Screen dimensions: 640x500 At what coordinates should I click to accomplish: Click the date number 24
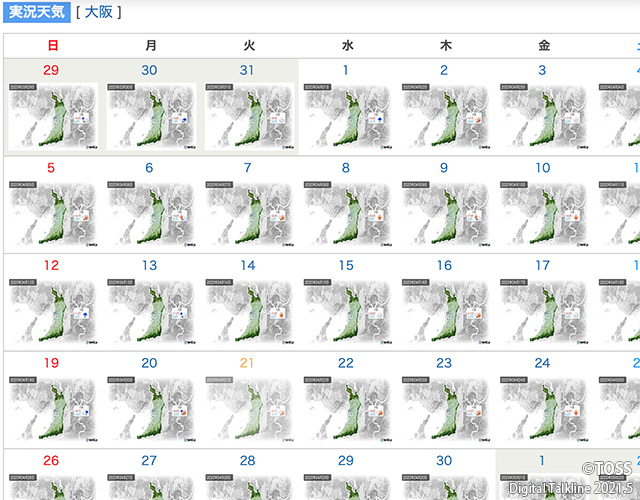click(x=542, y=363)
